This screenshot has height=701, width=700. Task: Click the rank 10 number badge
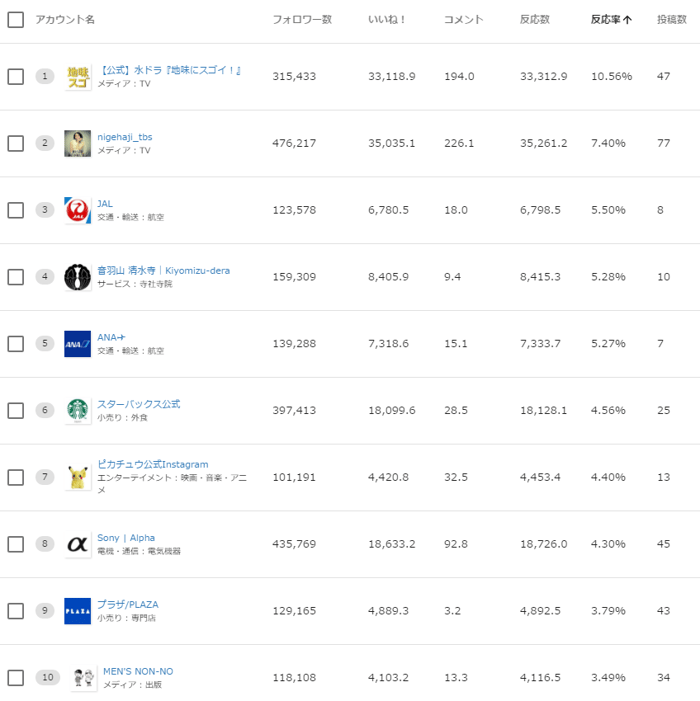click(48, 677)
